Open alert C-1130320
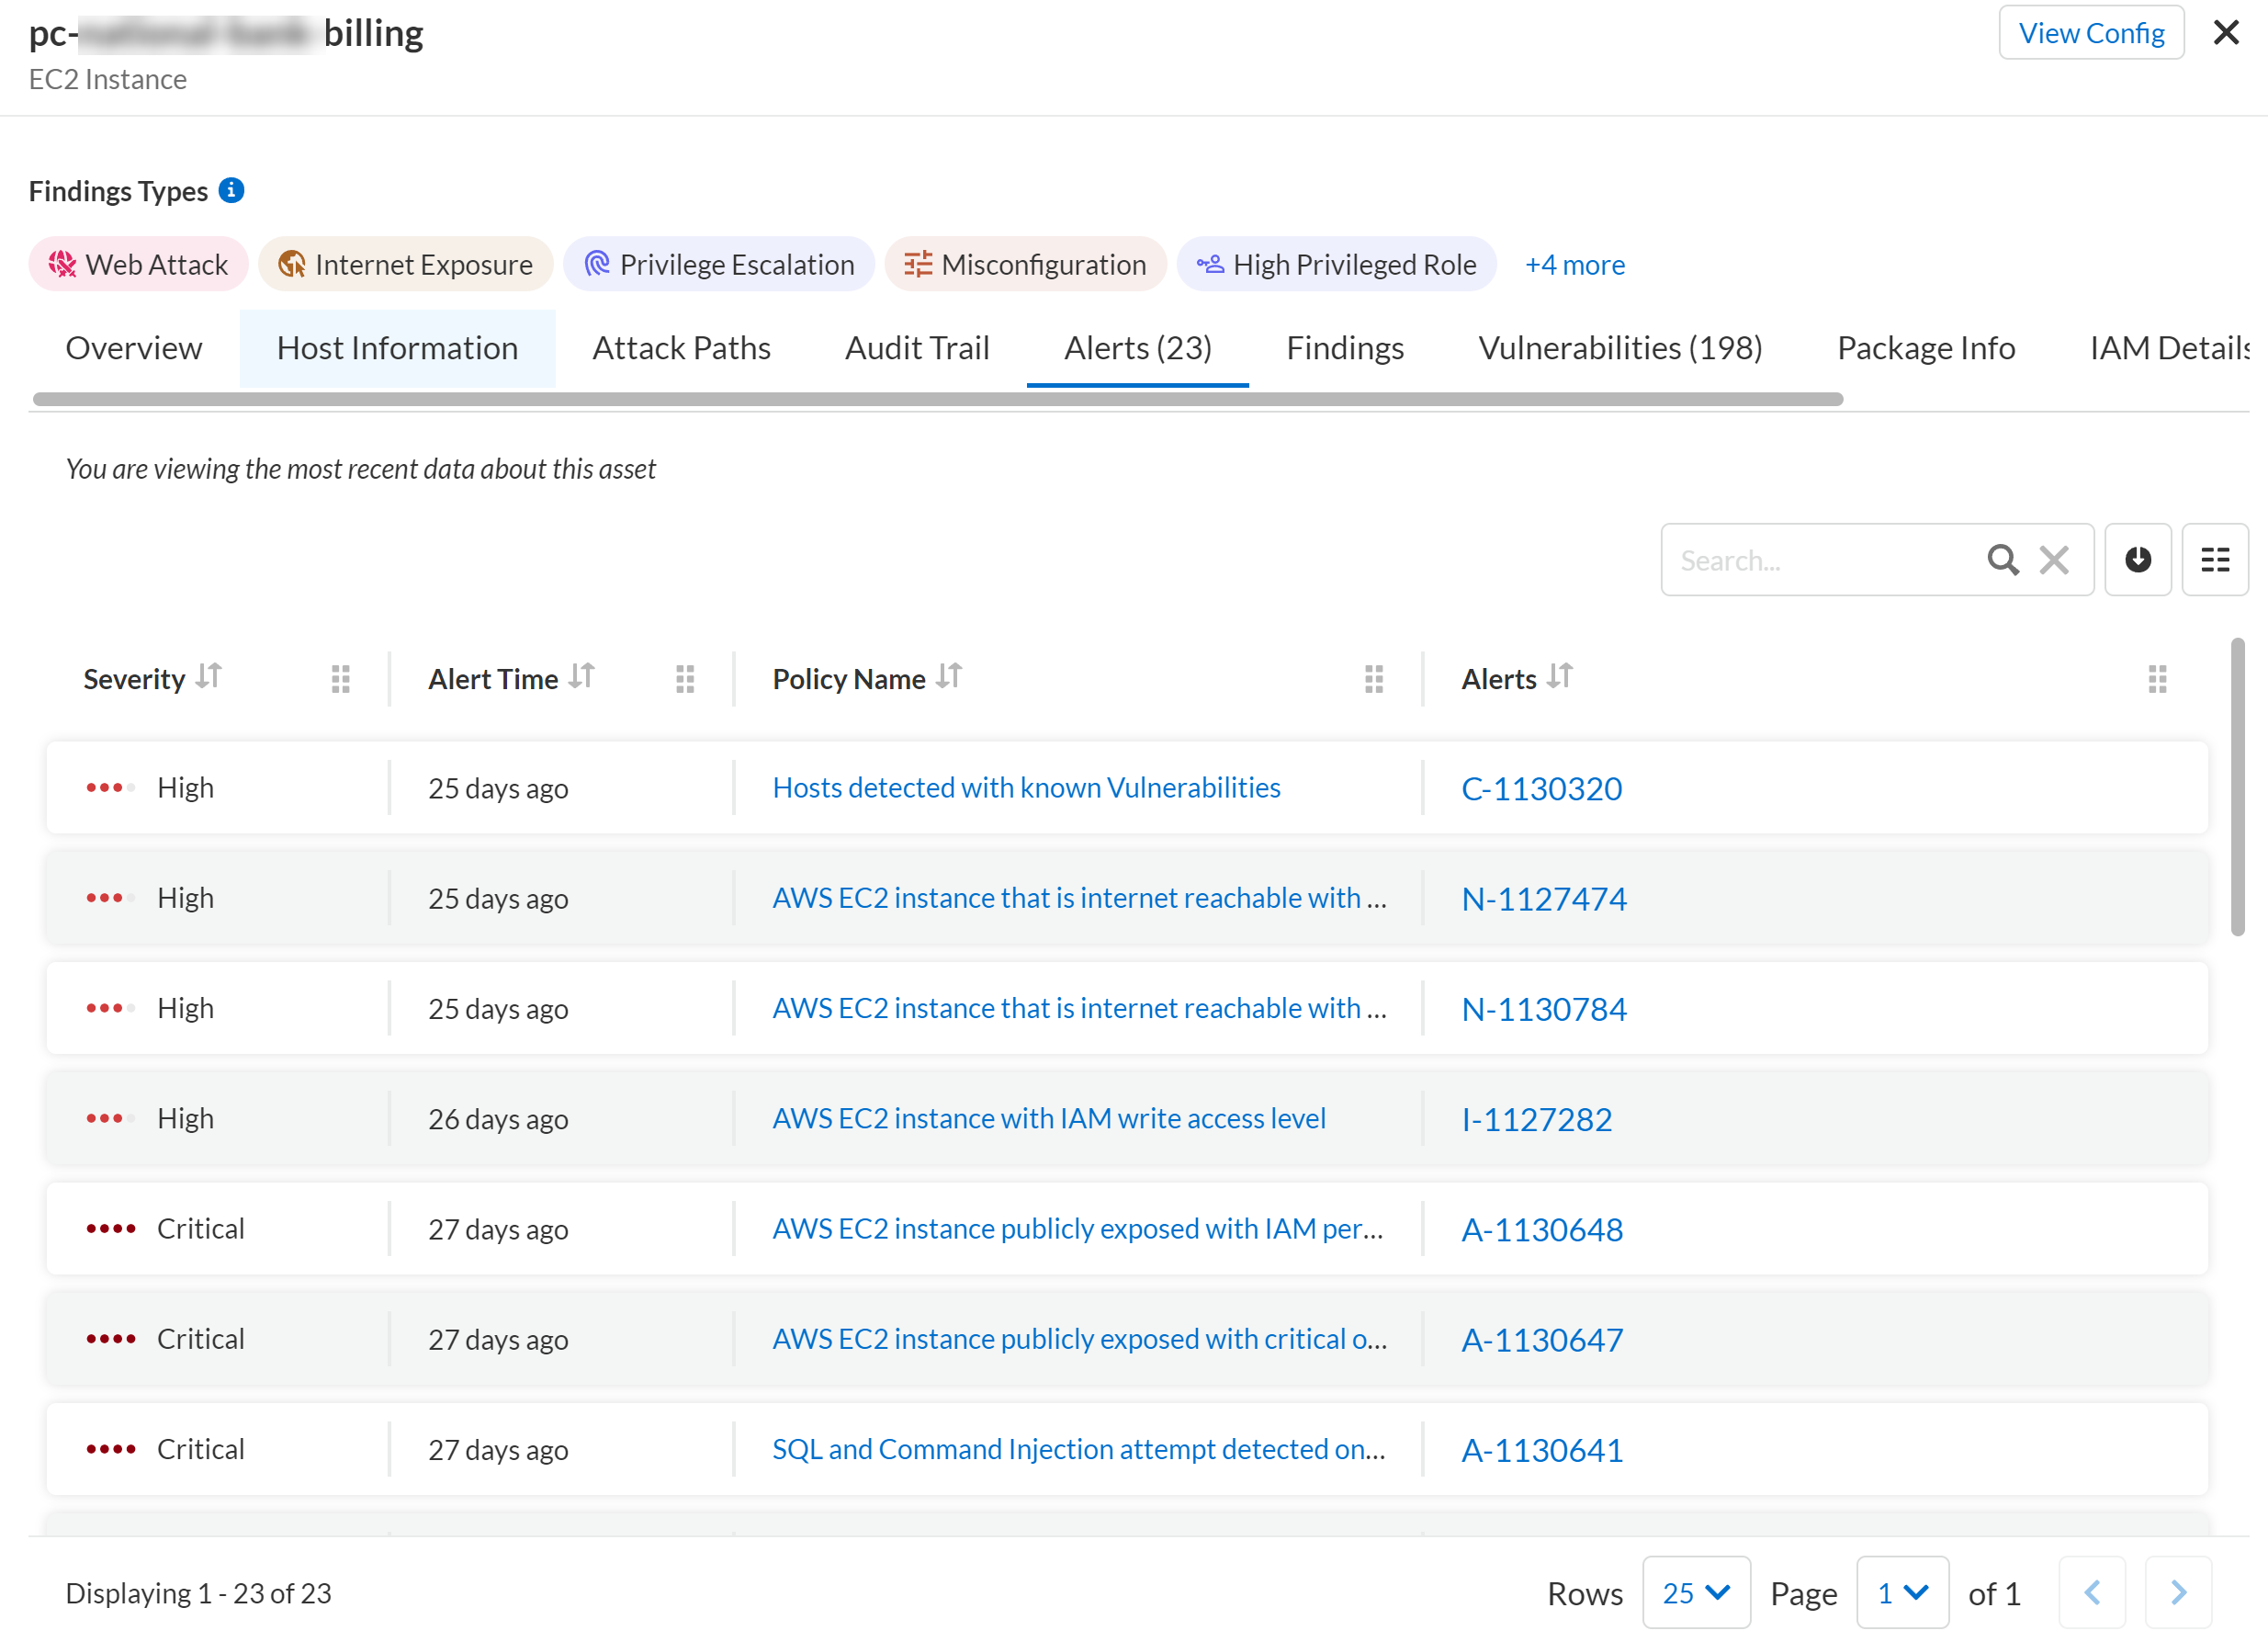 point(1541,789)
